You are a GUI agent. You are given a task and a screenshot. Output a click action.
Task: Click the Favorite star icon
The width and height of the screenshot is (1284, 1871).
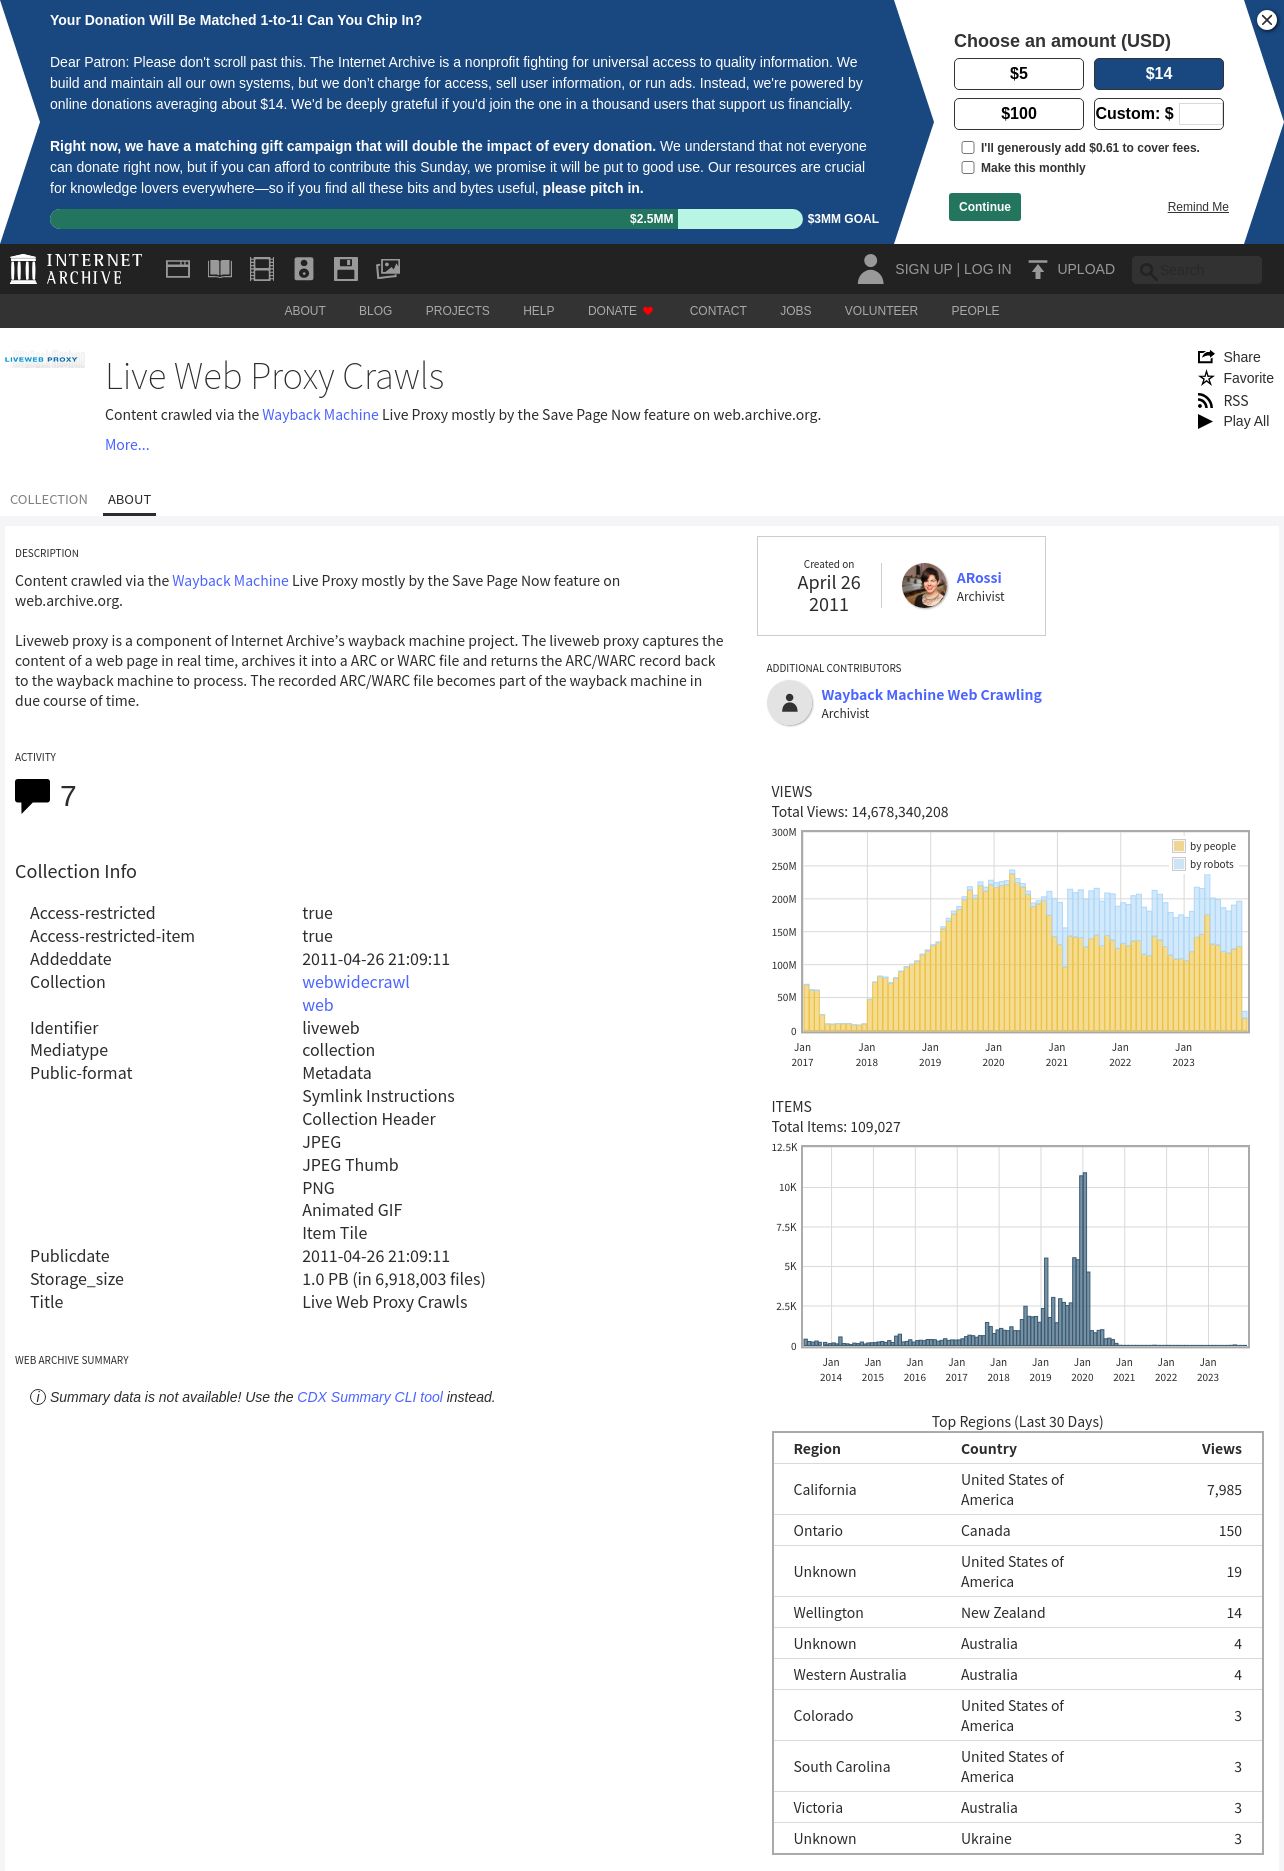[1206, 378]
